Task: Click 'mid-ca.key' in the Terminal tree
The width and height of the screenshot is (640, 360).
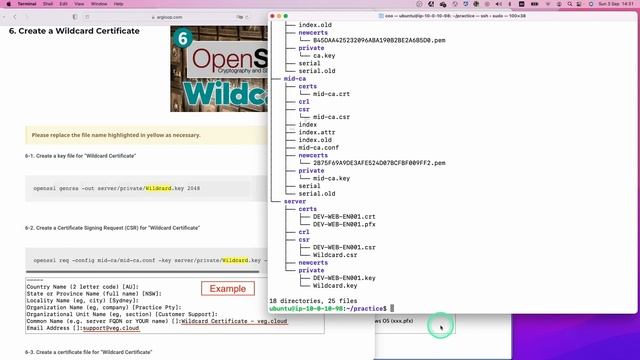Action: click(x=331, y=178)
